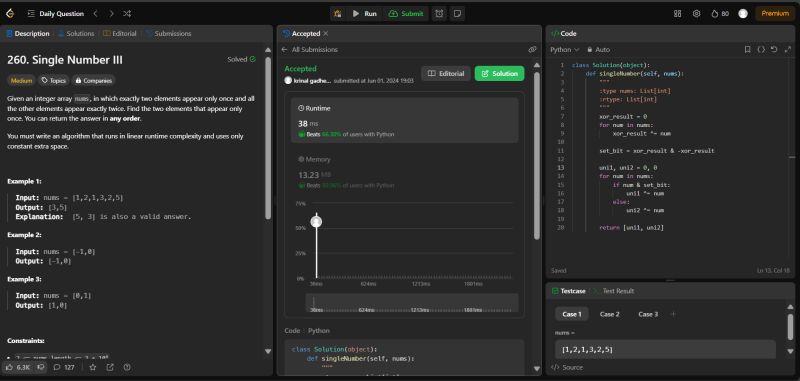Show the Topics tag

[x=54, y=81]
